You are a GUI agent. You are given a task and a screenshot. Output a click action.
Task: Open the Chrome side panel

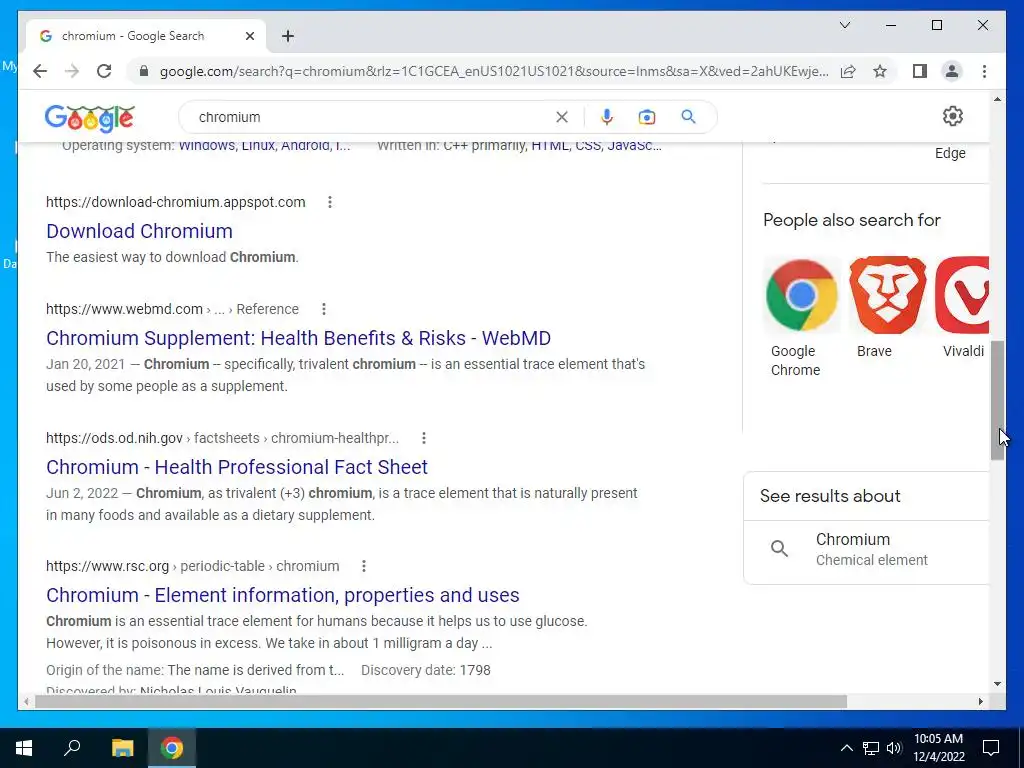920,71
